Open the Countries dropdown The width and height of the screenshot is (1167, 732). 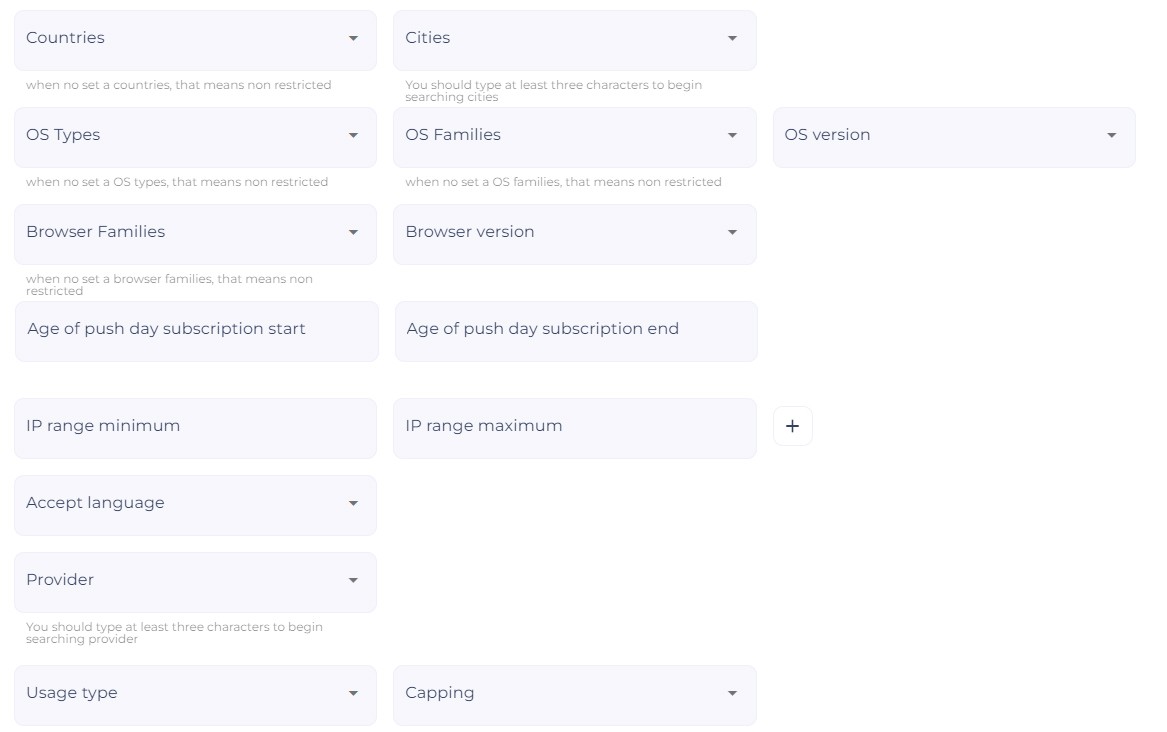(x=195, y=40)
